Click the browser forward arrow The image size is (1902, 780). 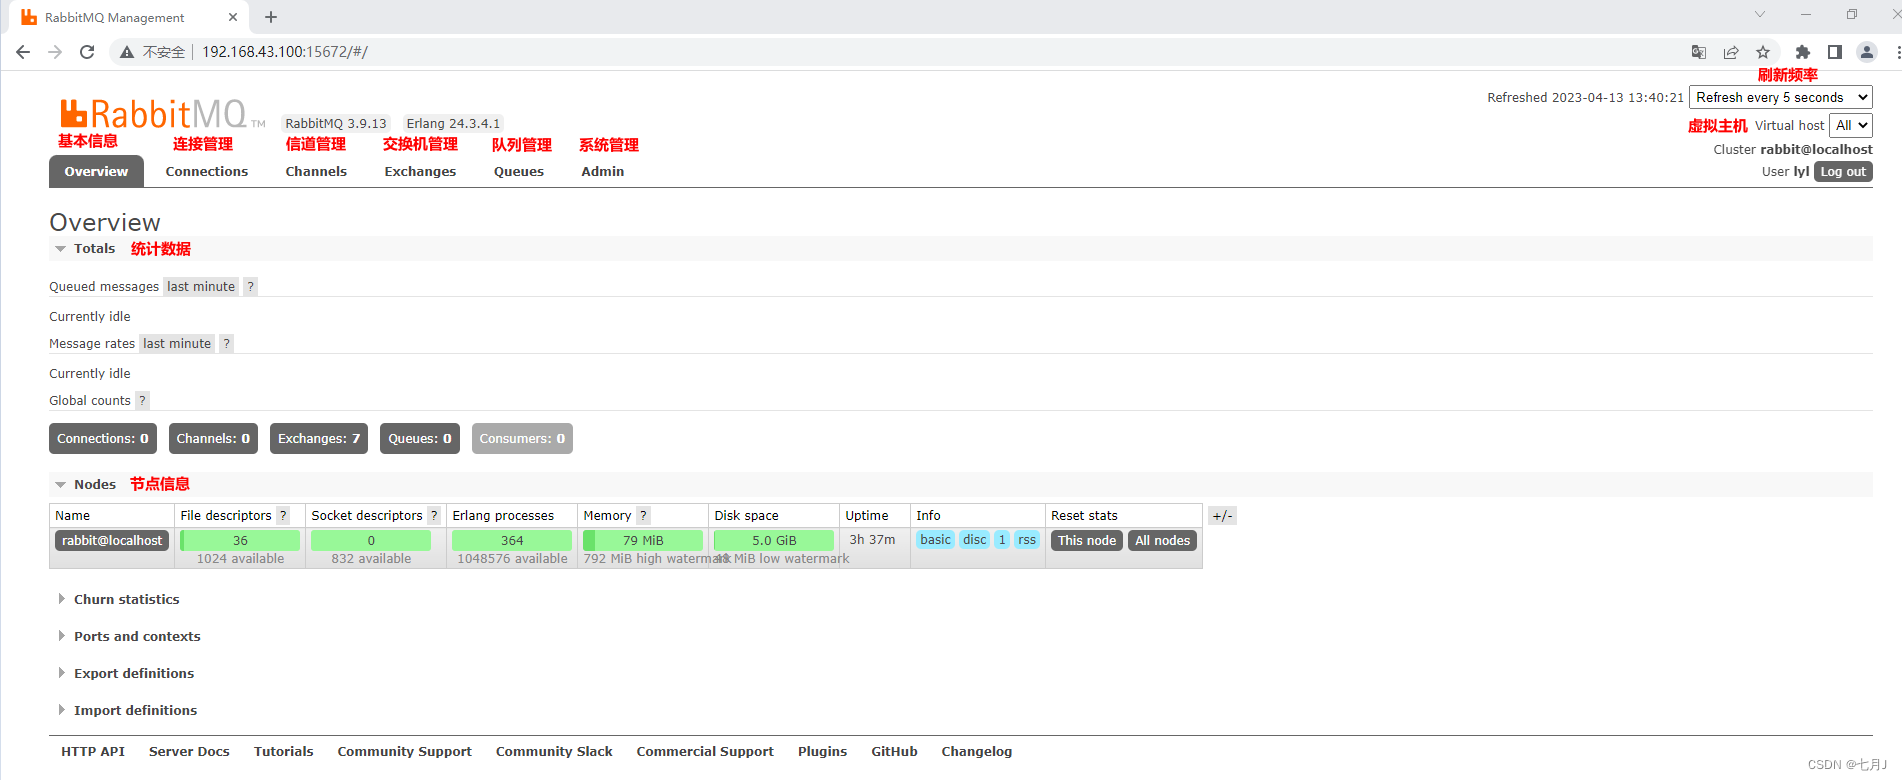(x=55, y=52)
